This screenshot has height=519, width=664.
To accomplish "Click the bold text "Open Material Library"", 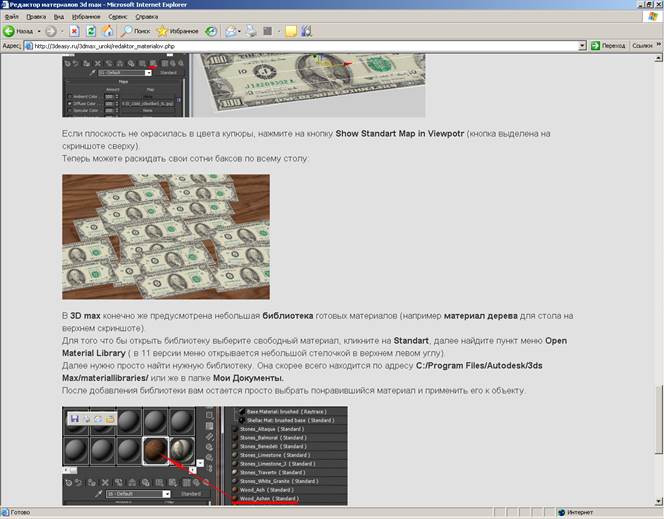I will (x=314, y=347).
